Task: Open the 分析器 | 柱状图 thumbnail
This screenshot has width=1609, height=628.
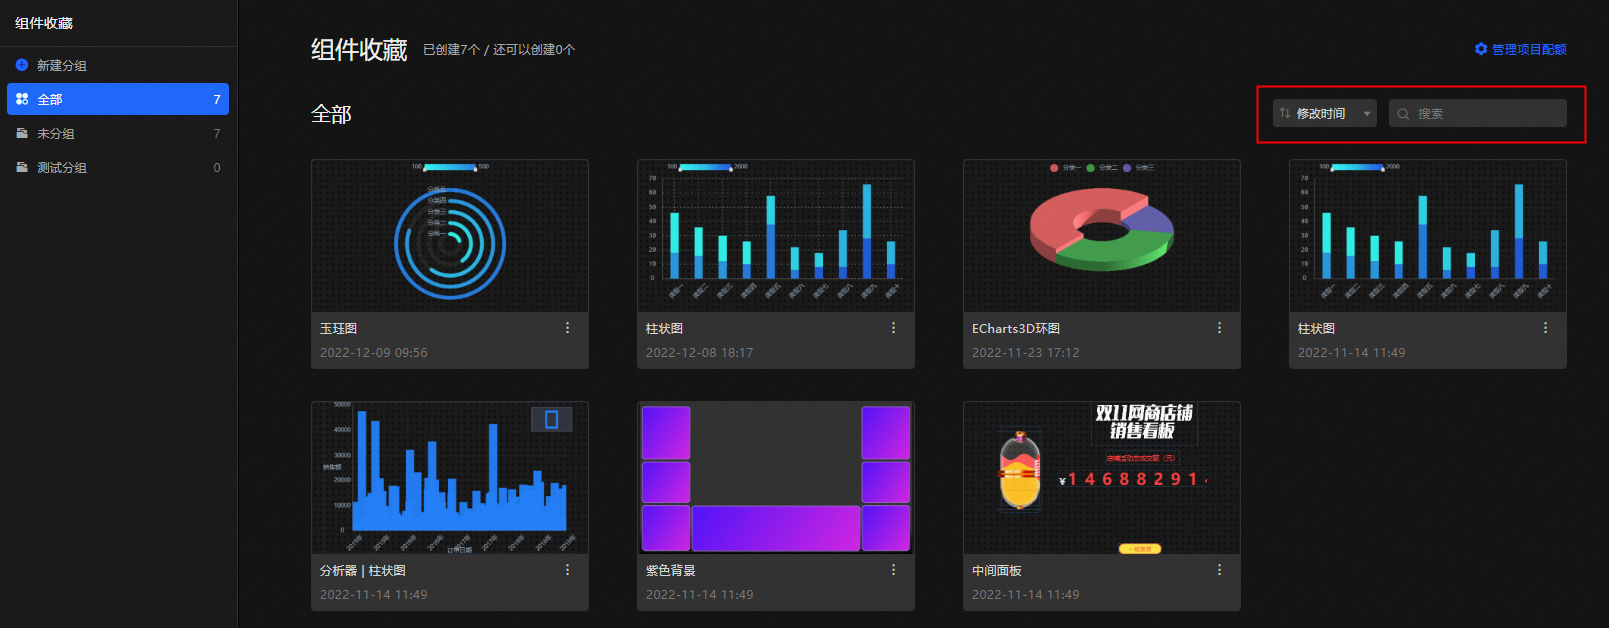Action: coord(450,478)
